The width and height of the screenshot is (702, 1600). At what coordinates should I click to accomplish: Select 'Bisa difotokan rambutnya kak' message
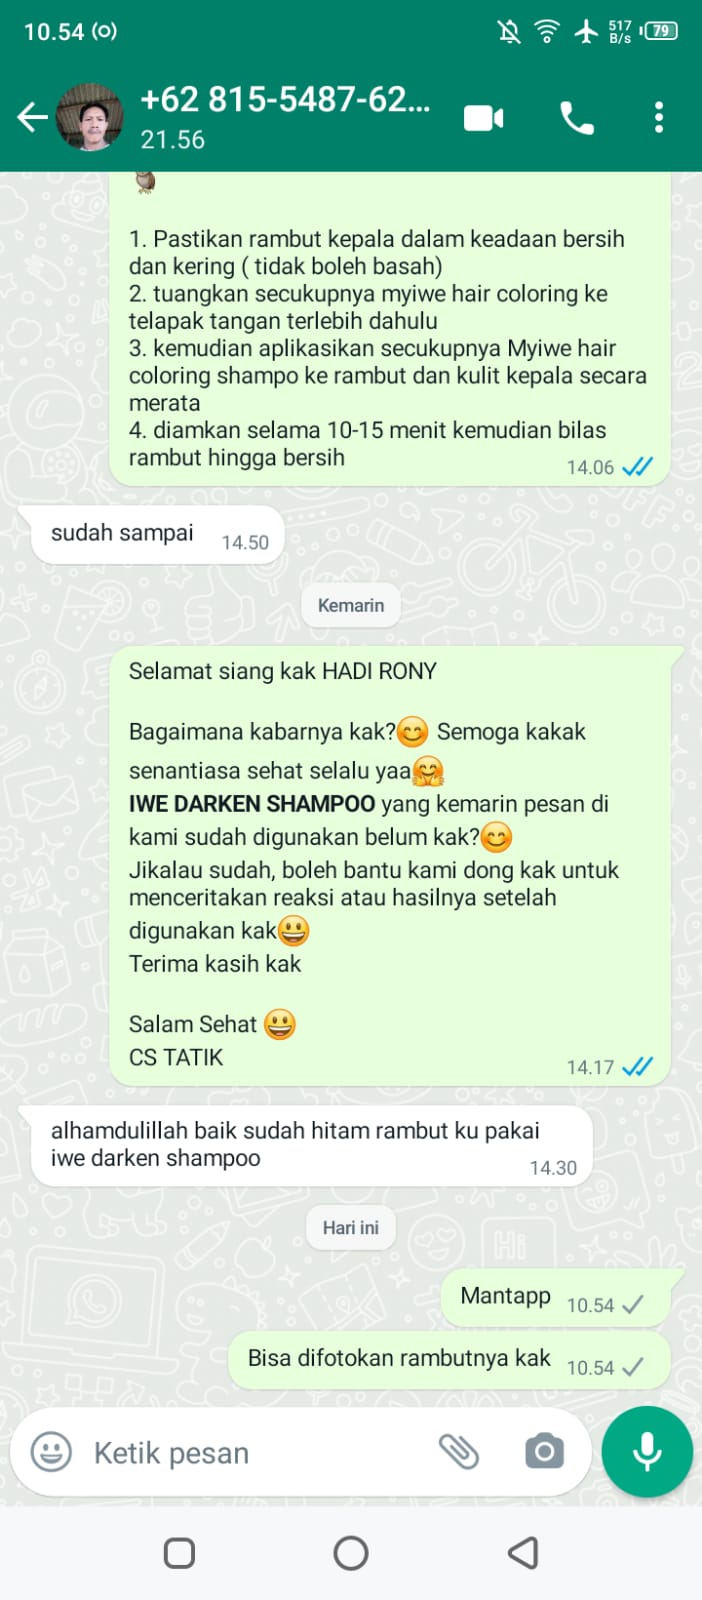point(449,1359)
